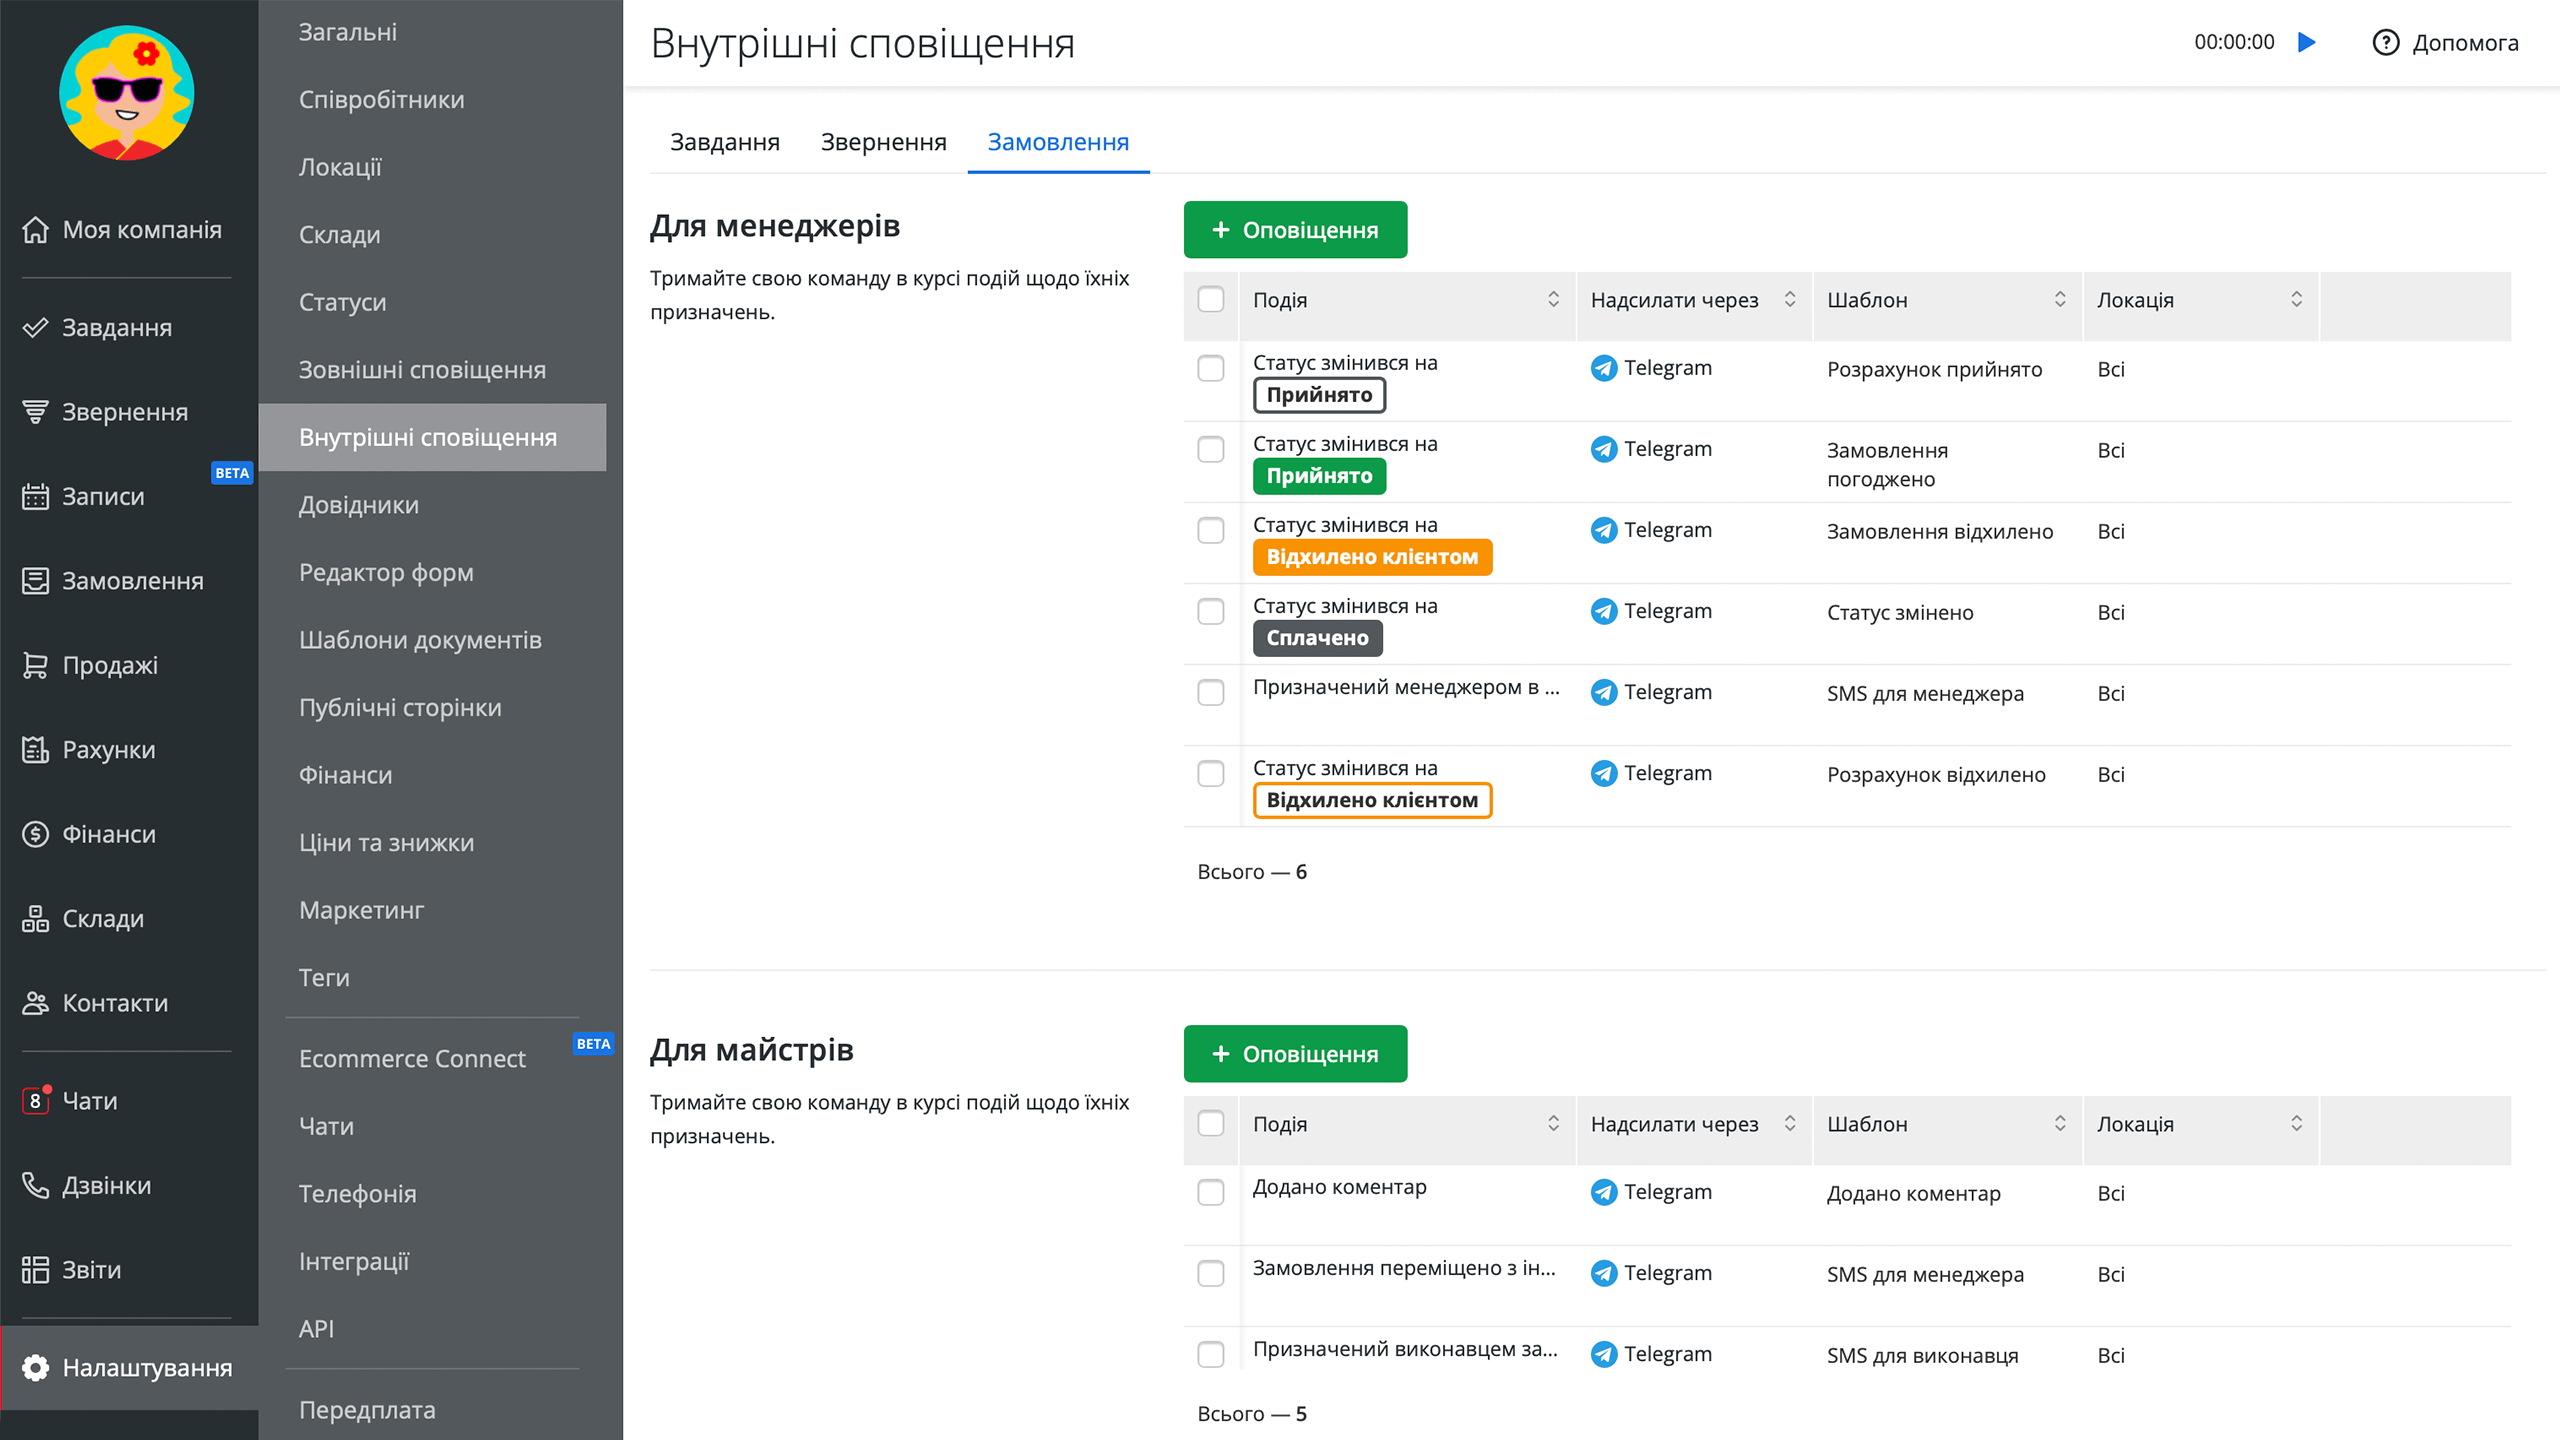Open Звіти reports icon in sidebar

[x=36, y=1269]
